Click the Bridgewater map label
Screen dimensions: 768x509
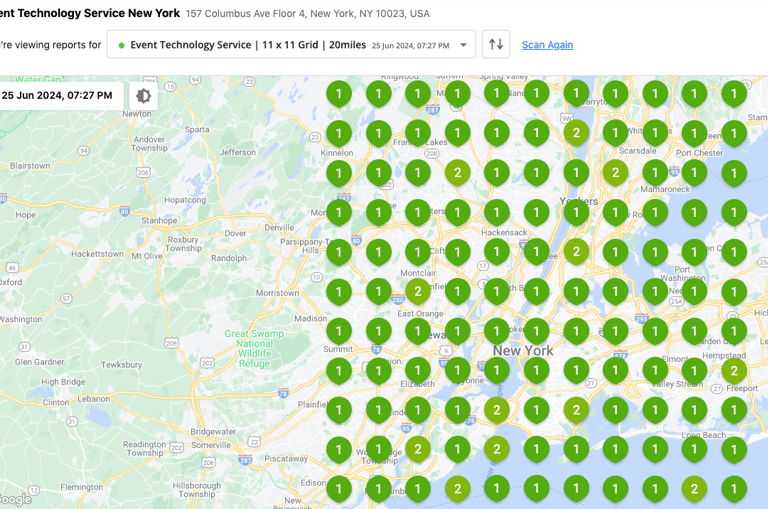[x=213, y=432]
